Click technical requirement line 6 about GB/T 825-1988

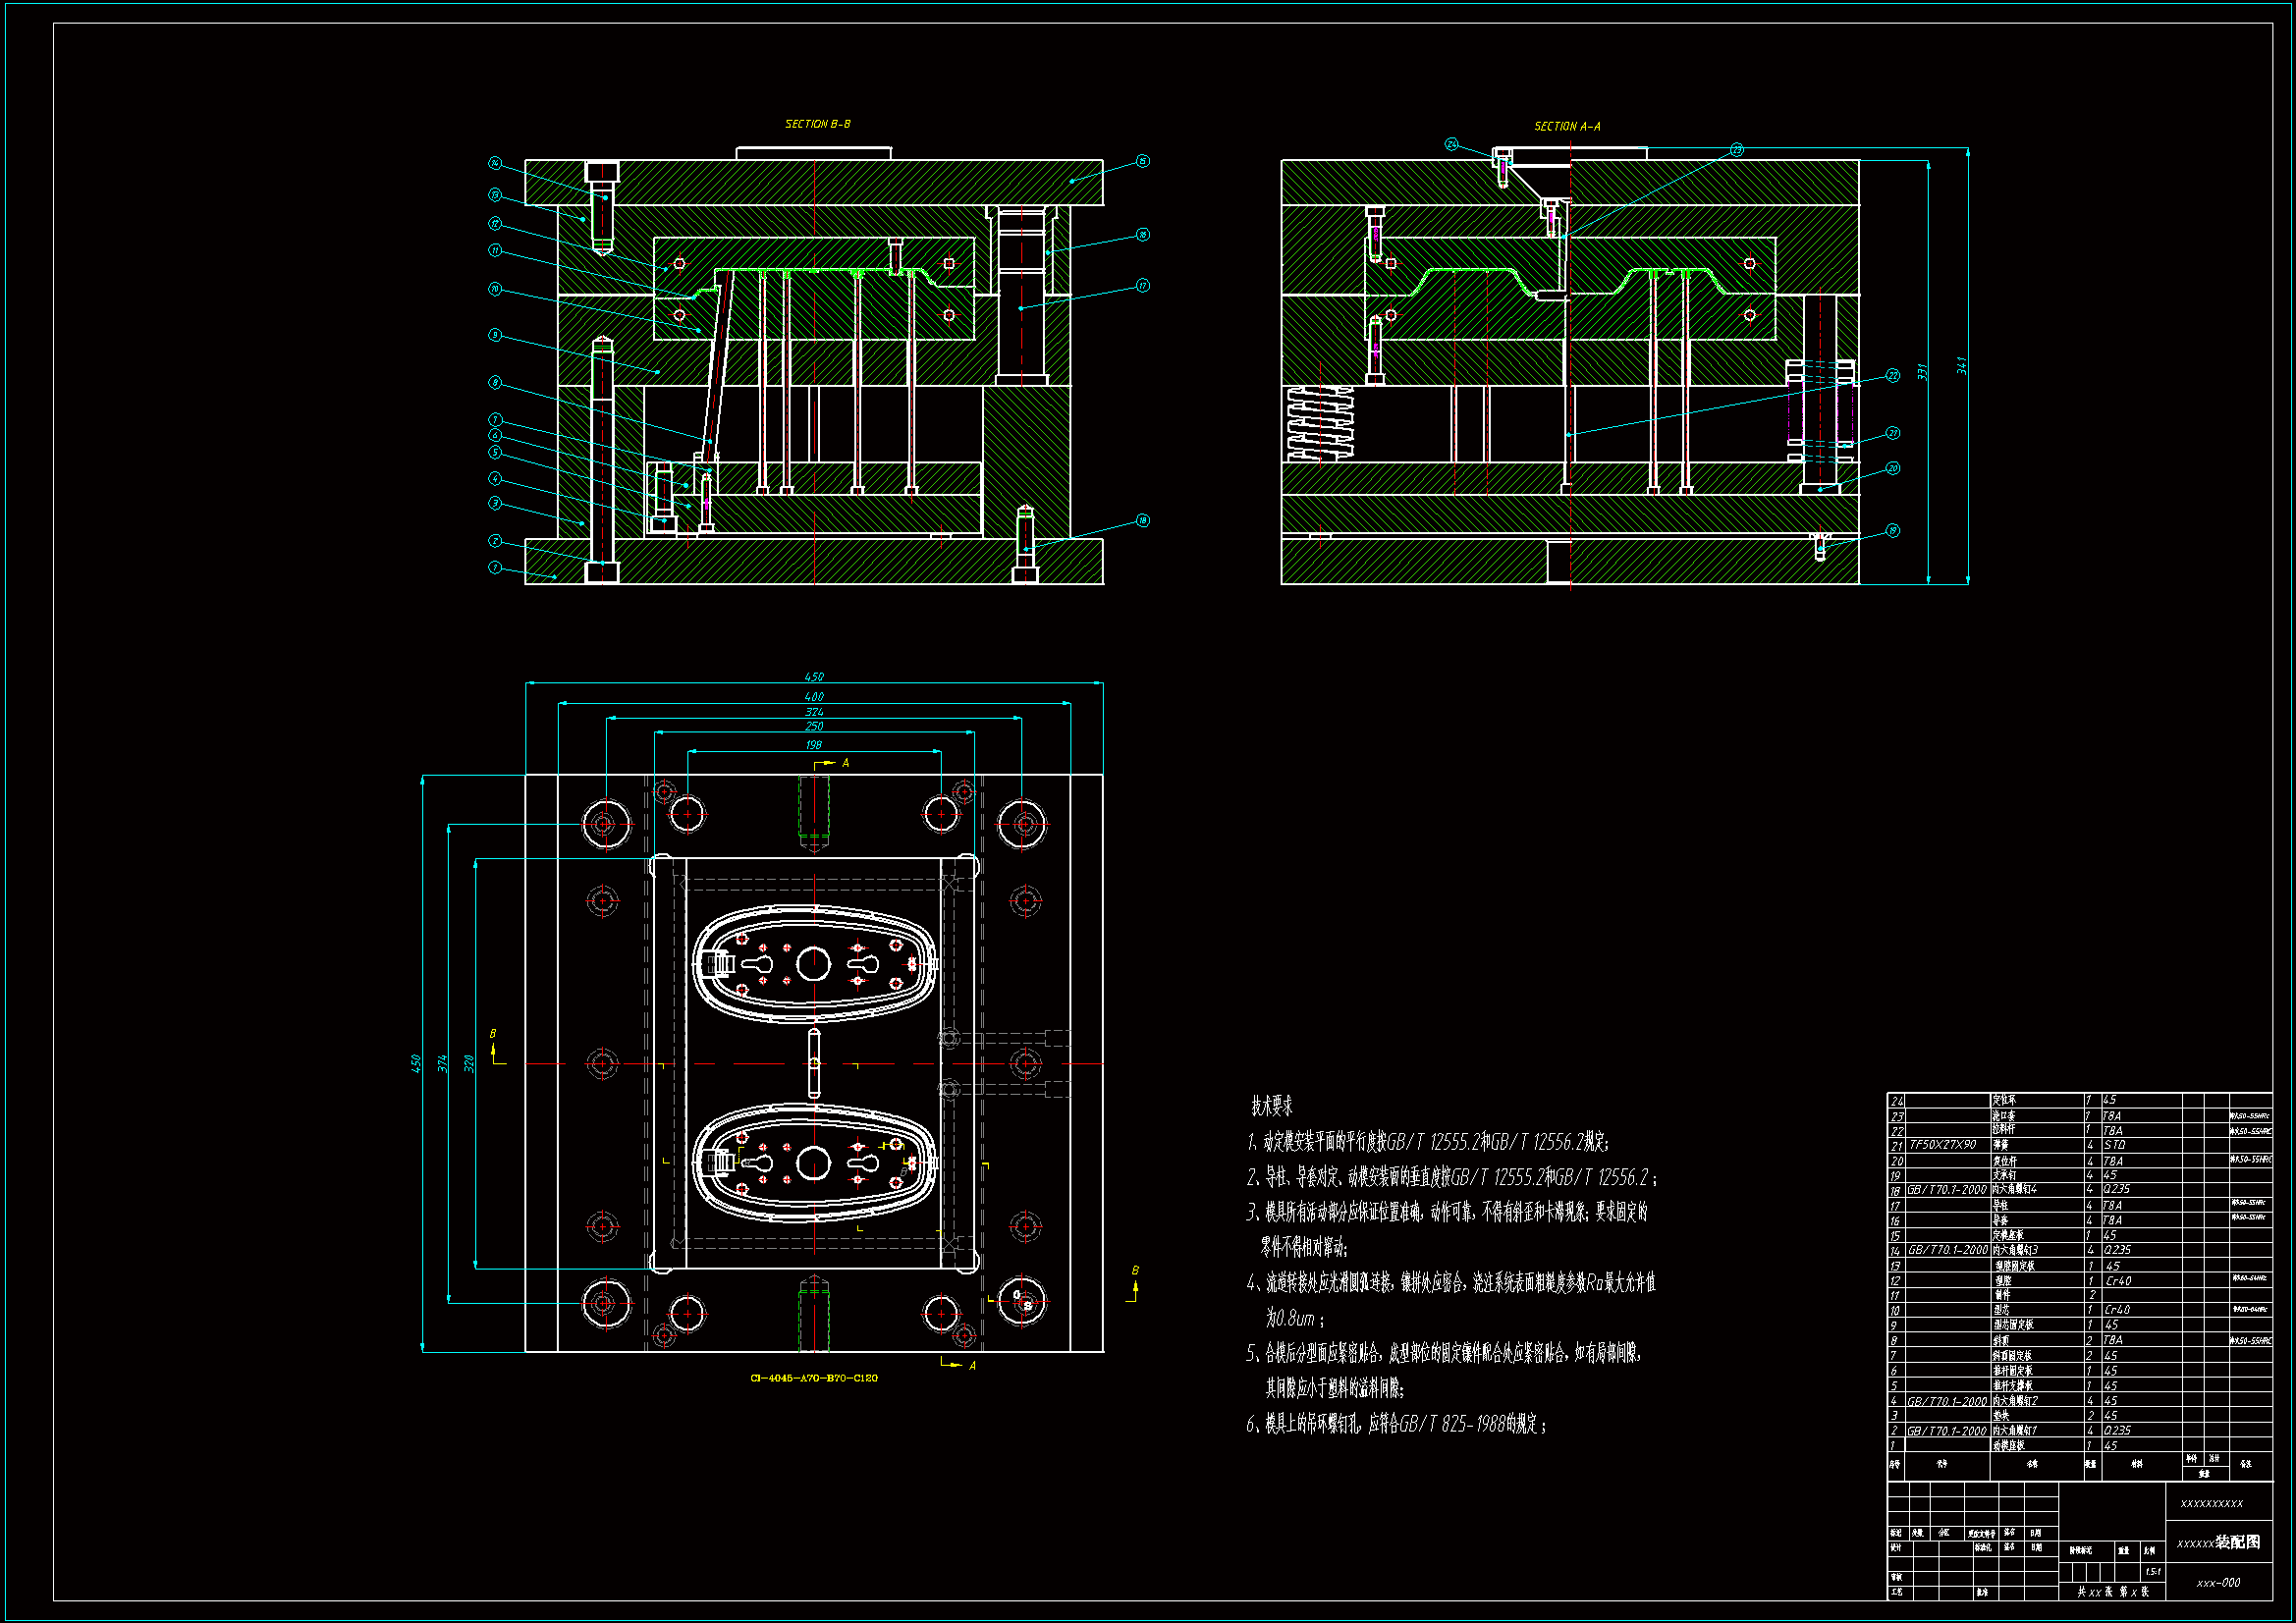1396,1424
